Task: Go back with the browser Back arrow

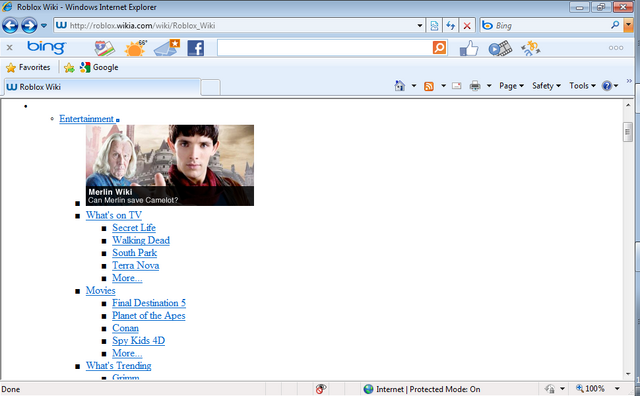Action: coord(10,26)
